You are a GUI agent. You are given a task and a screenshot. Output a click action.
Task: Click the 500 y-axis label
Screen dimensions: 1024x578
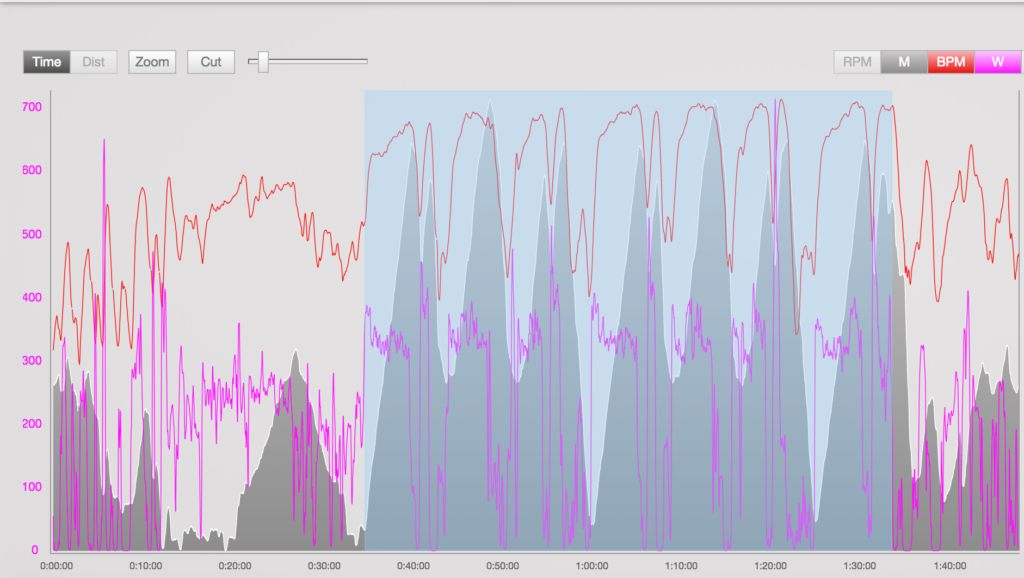(31, 234)
